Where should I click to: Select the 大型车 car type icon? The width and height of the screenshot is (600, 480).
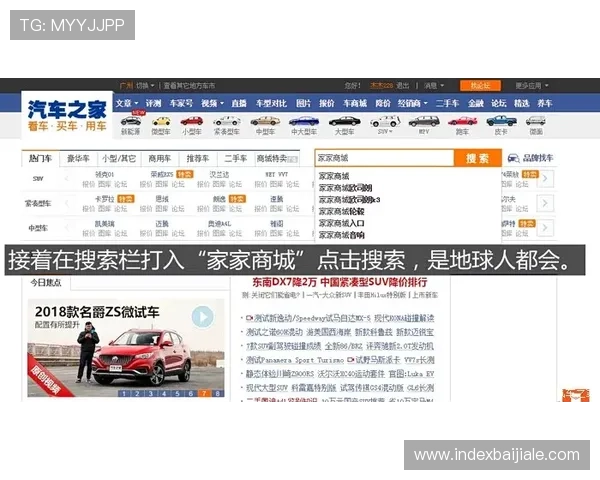click(x=344, y=122)
